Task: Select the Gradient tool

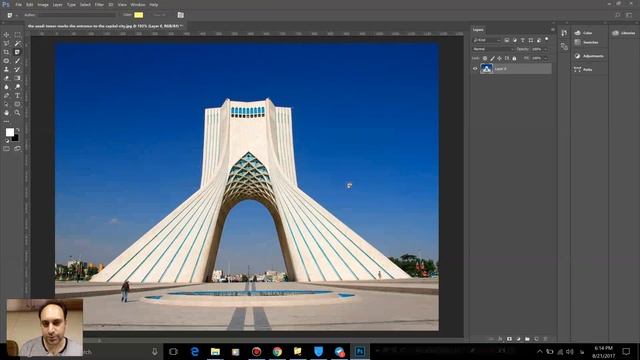Action: (17, 78)
